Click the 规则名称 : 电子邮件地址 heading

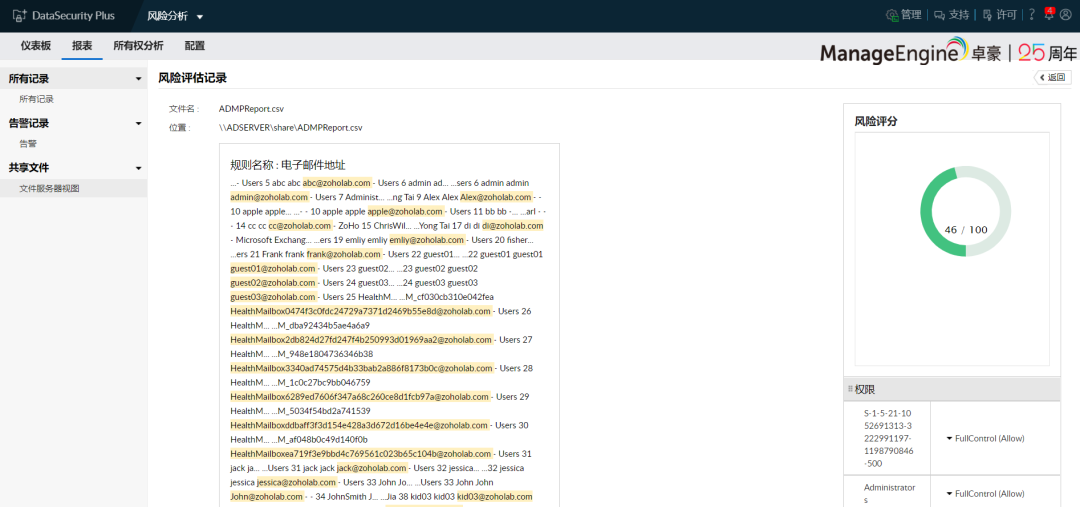click(x=288, y=165)
